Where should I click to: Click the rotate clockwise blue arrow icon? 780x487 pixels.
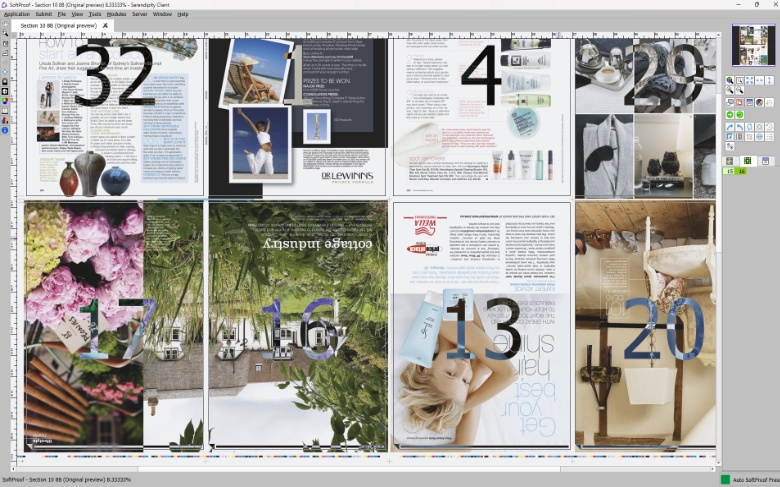(x=729, y=127)
